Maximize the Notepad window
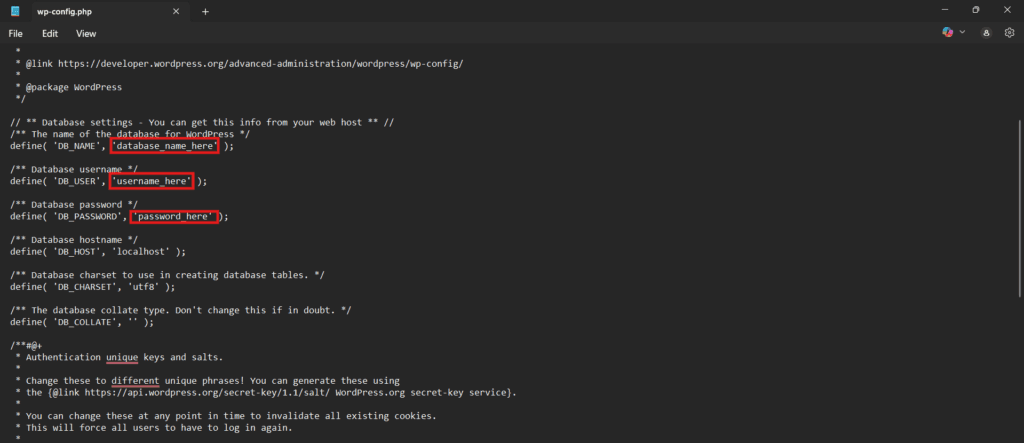This screenshot has width=1024, height=443. (976, 10)
